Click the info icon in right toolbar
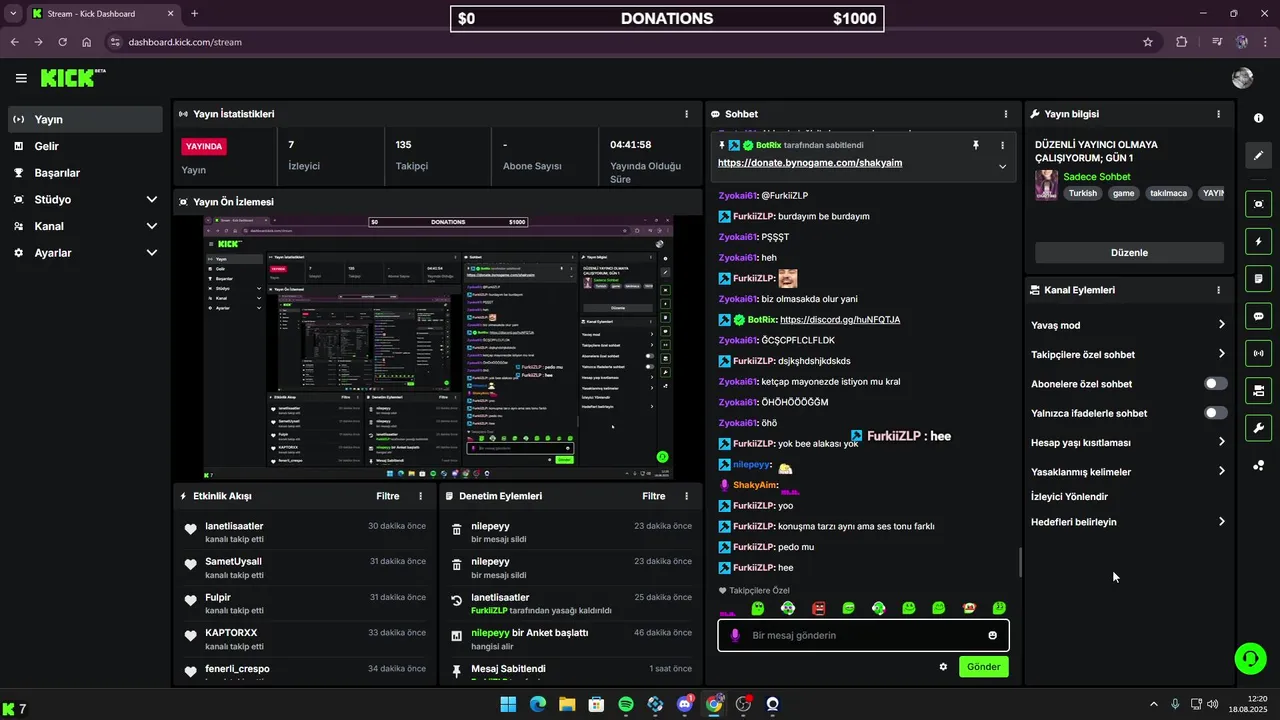This screenshot has width=1280, height=720. point(1258,118)
